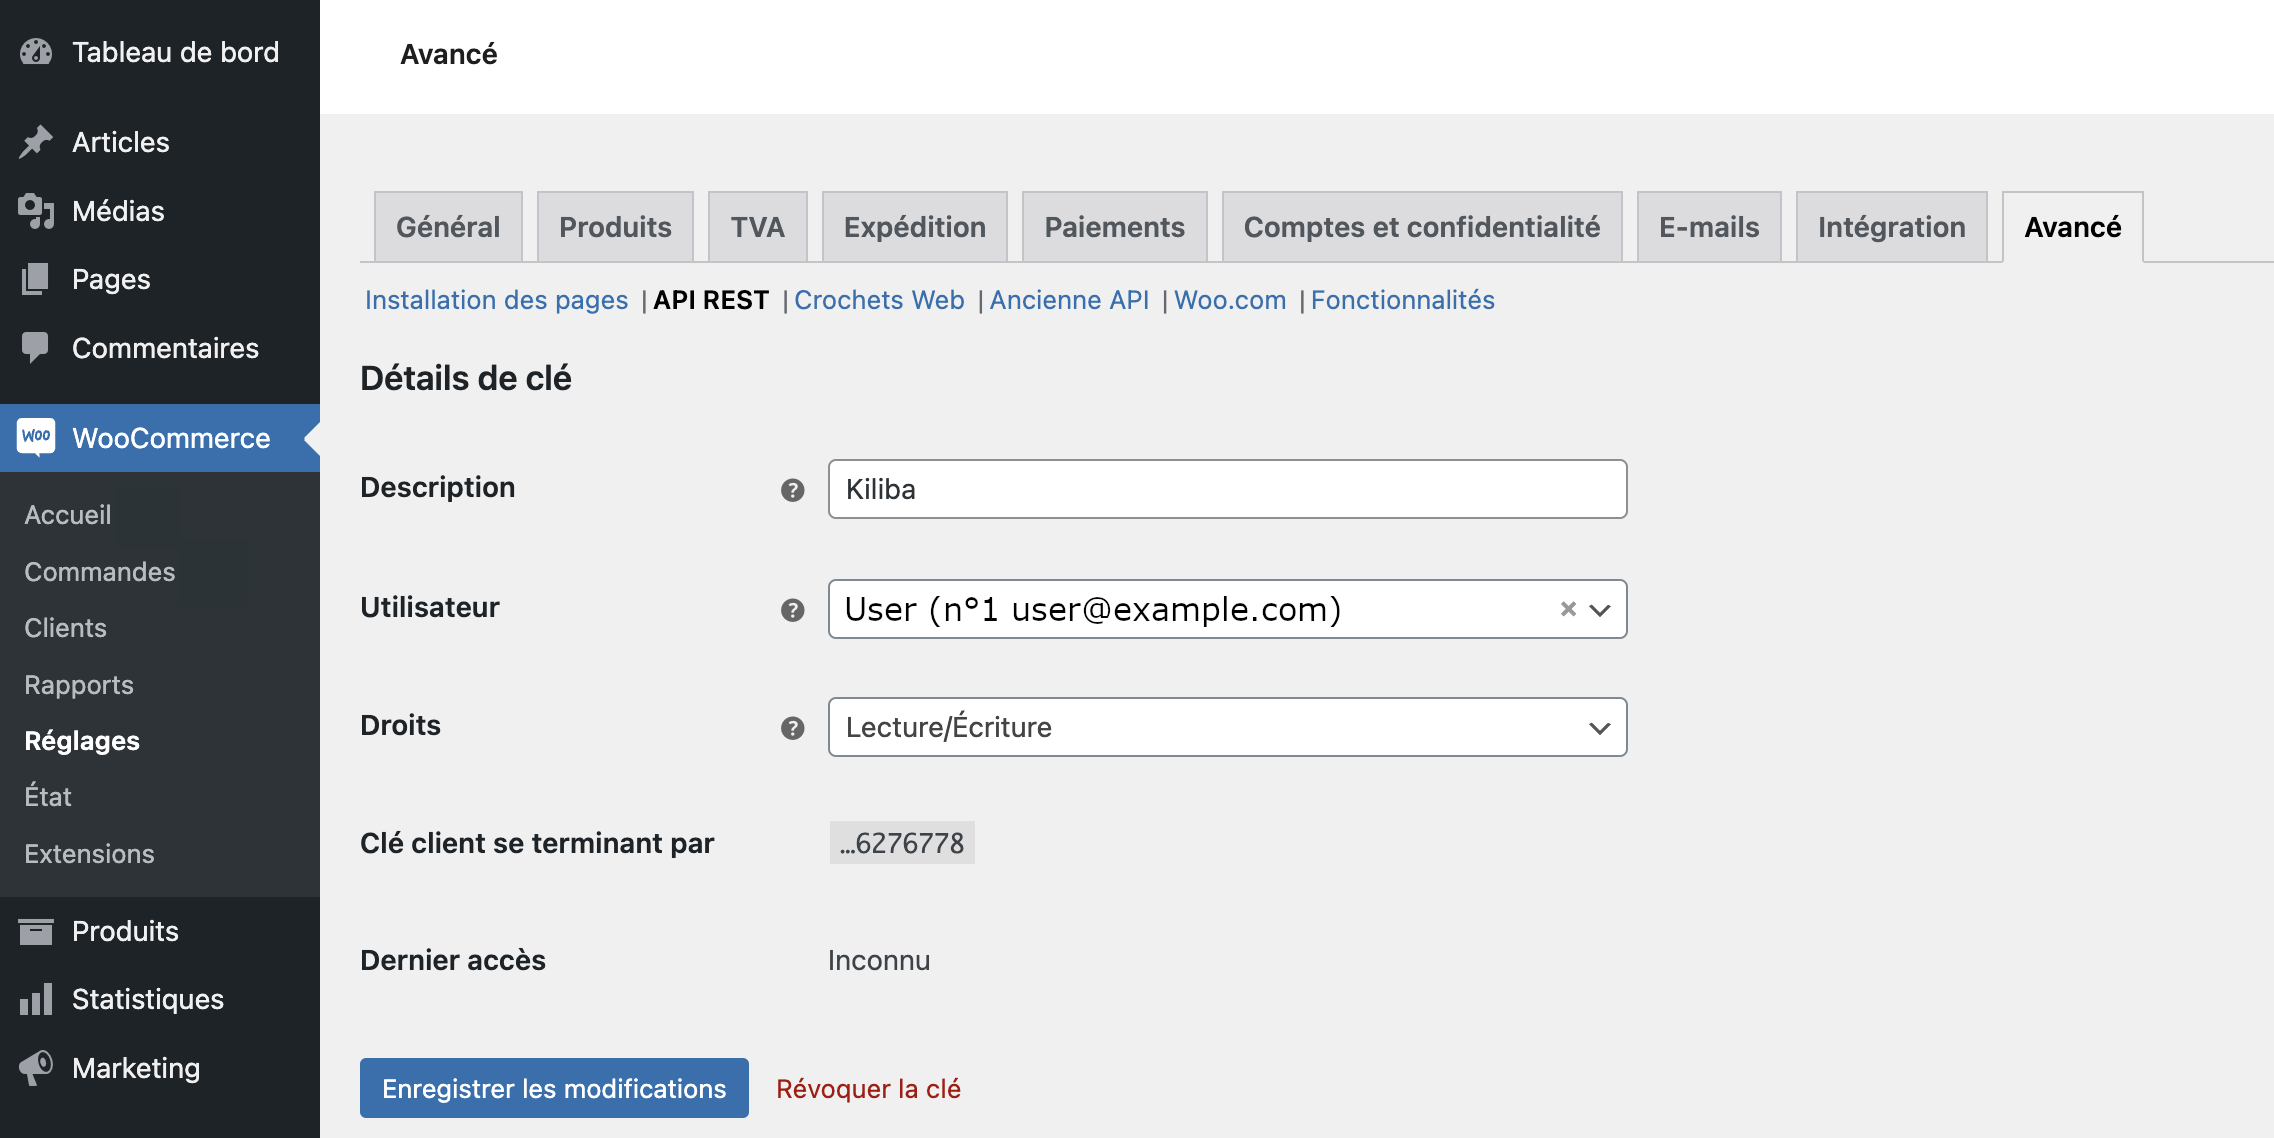
Task: Show help tooltip for Droits field
Action: (792, 728)
